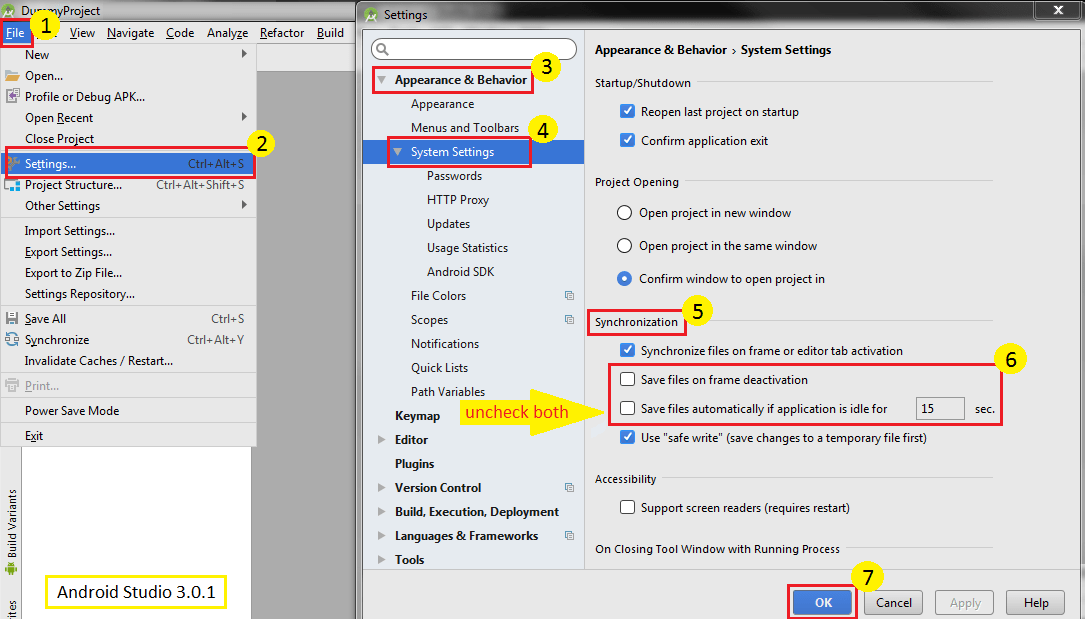Choose Settings... from the File menu
This screenshot has height=619, width=1085.
pyautogui.click(x=129, y=164)
